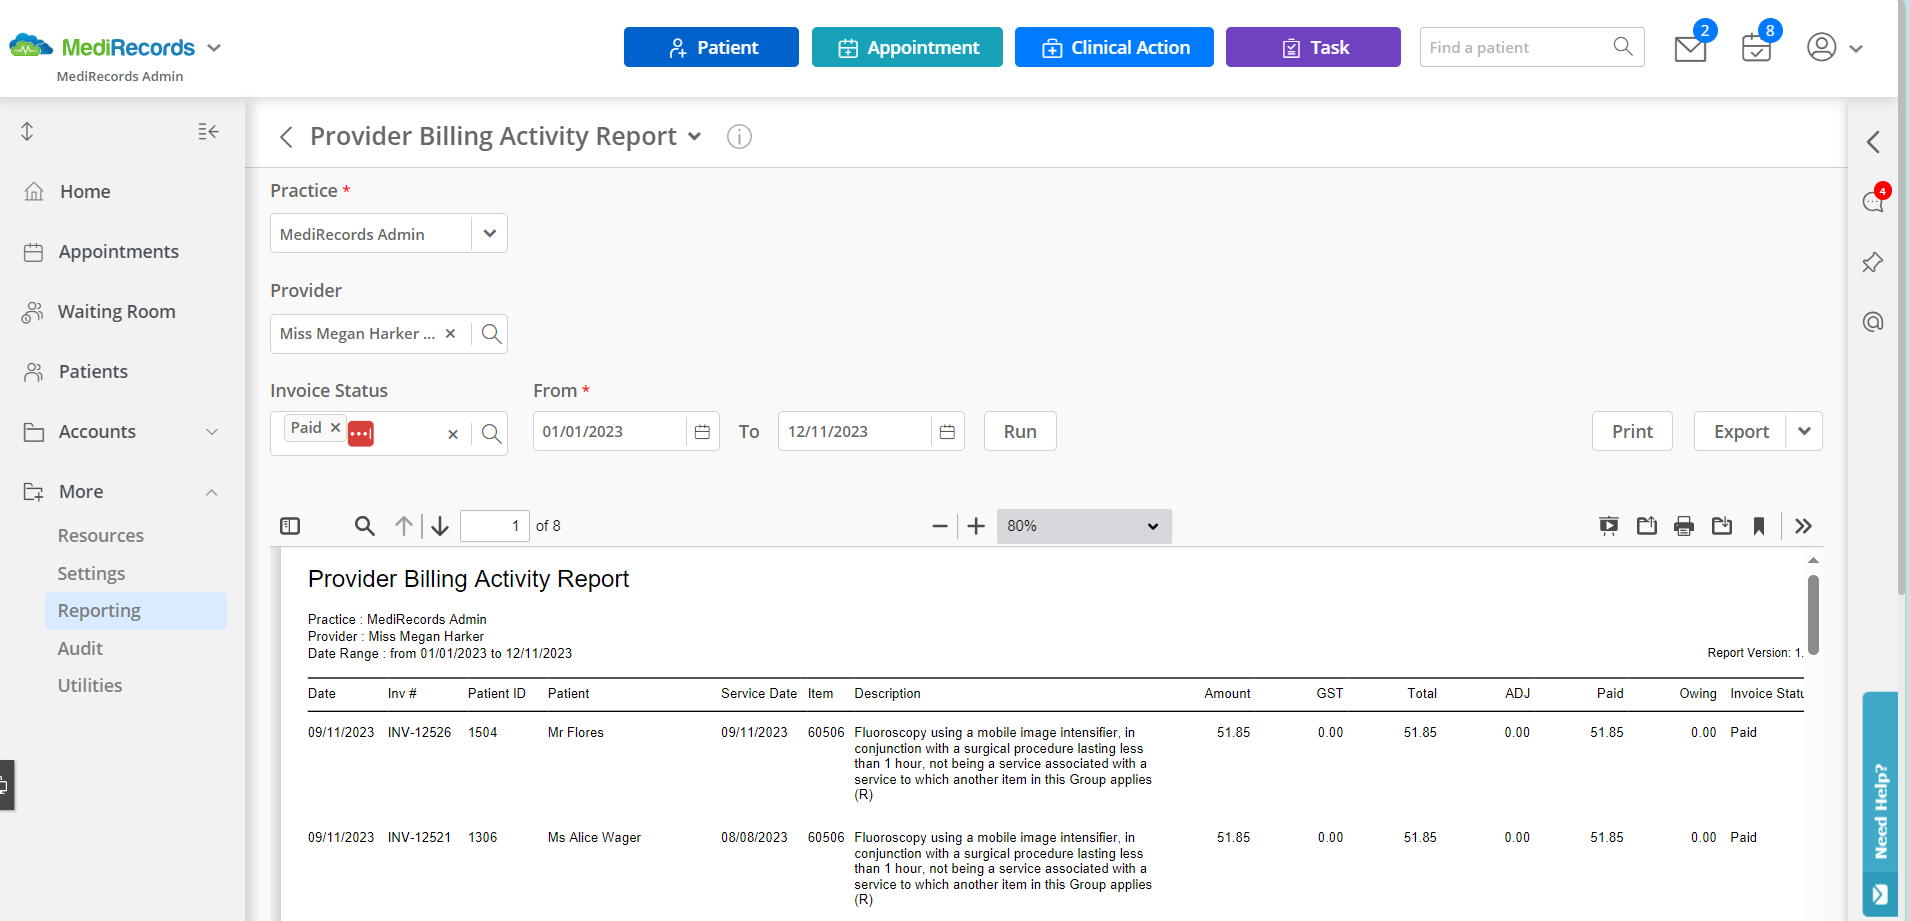Screen dimensions: 1910x921
Task: Open Settings under More
Action: pos(91,574)
